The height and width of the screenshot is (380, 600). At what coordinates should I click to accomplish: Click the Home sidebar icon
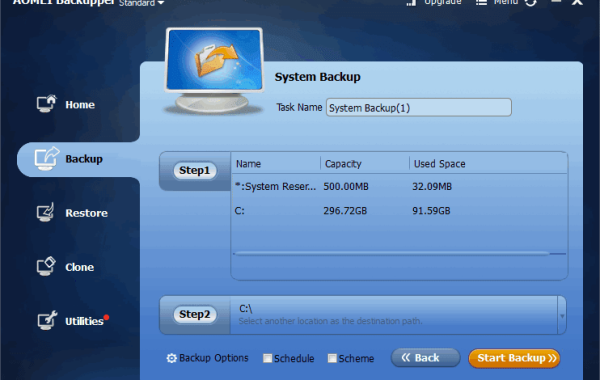[46, 104]
